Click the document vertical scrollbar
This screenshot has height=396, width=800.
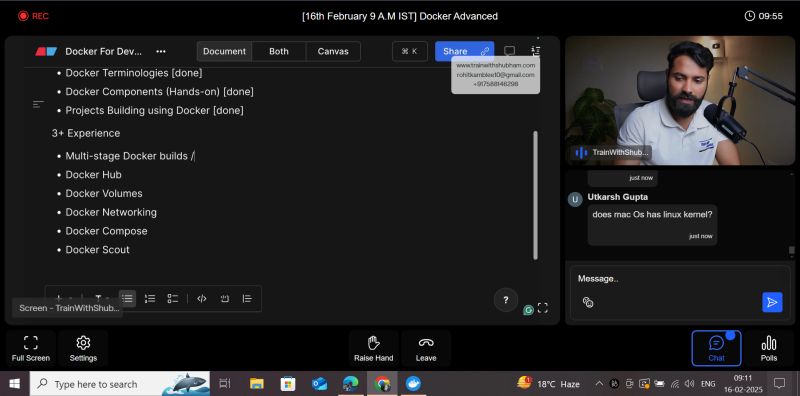(x=535, y=195)
